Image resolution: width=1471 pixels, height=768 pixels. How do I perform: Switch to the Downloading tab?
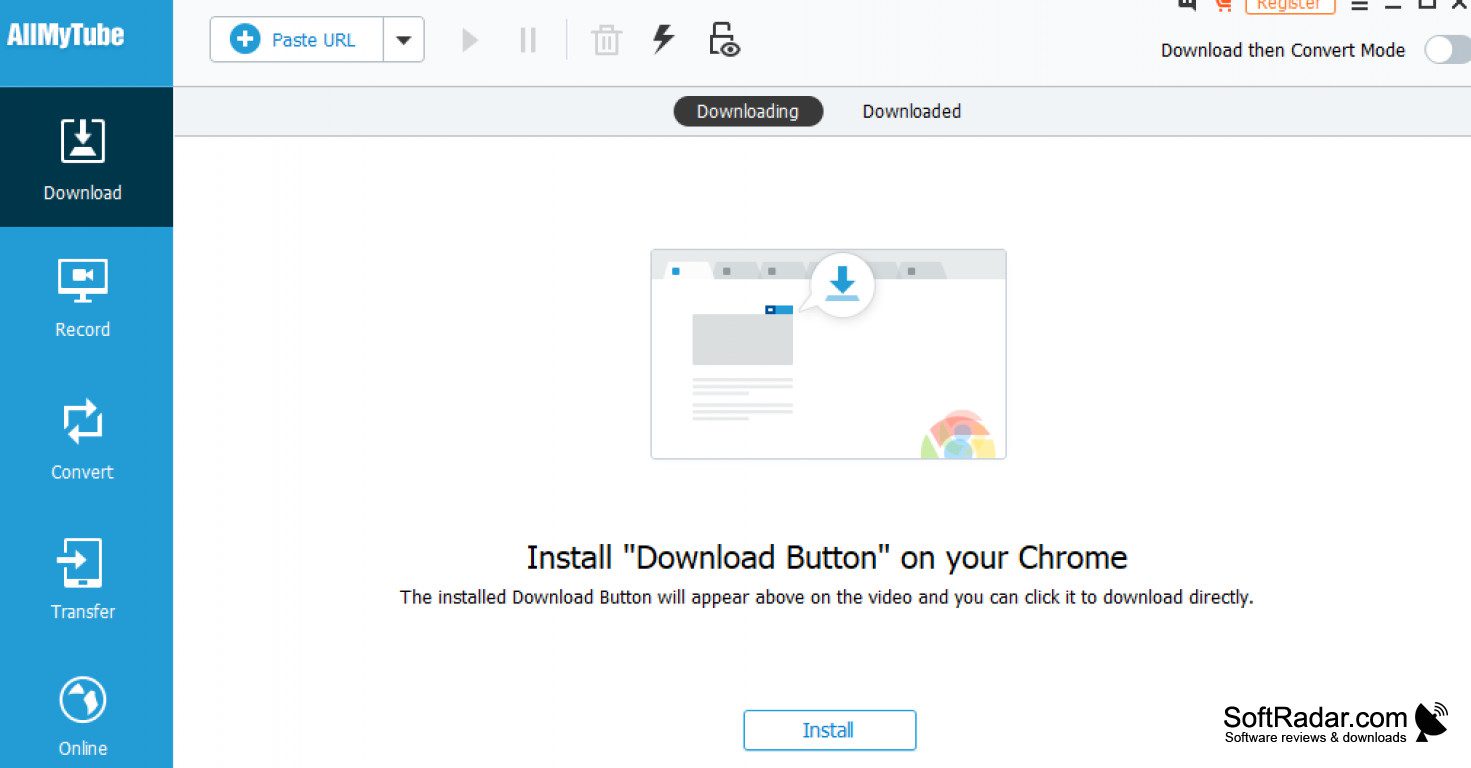pos(748,111)
